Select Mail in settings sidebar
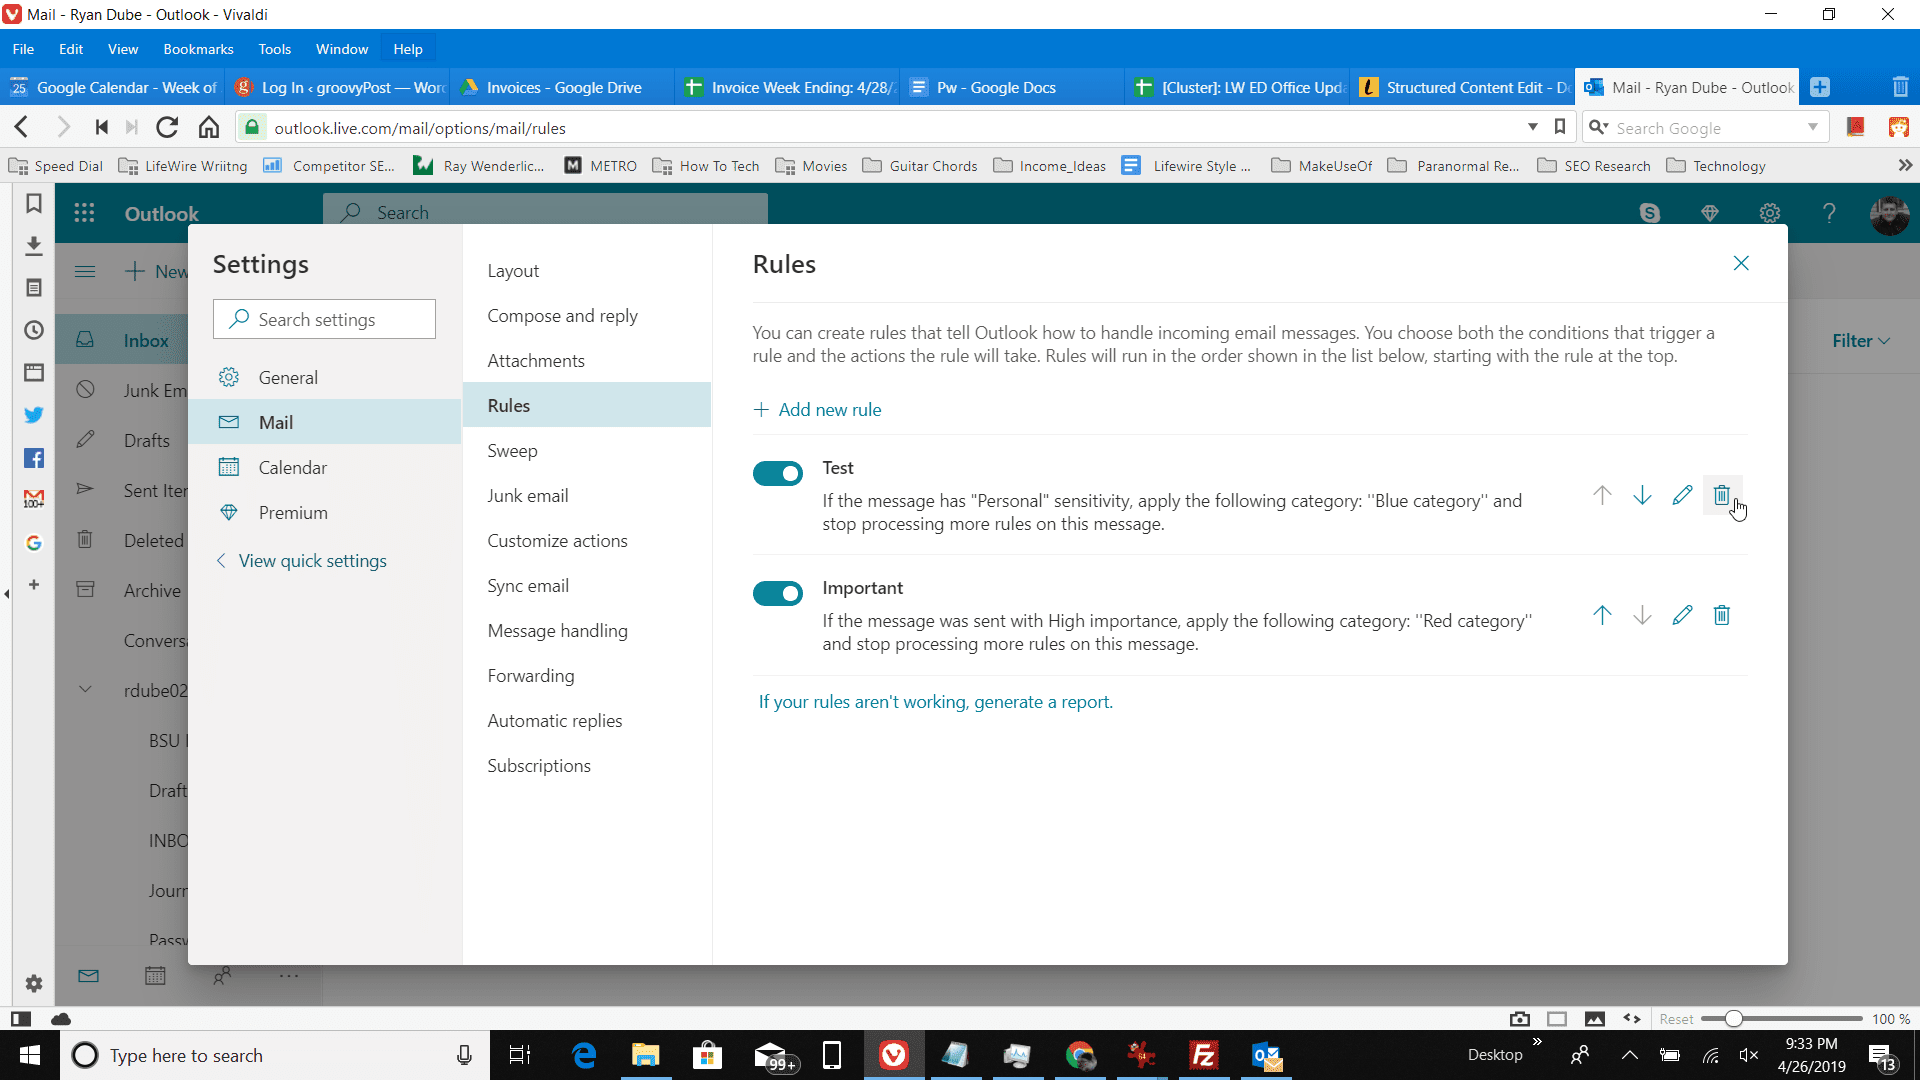 pos(274,421)
